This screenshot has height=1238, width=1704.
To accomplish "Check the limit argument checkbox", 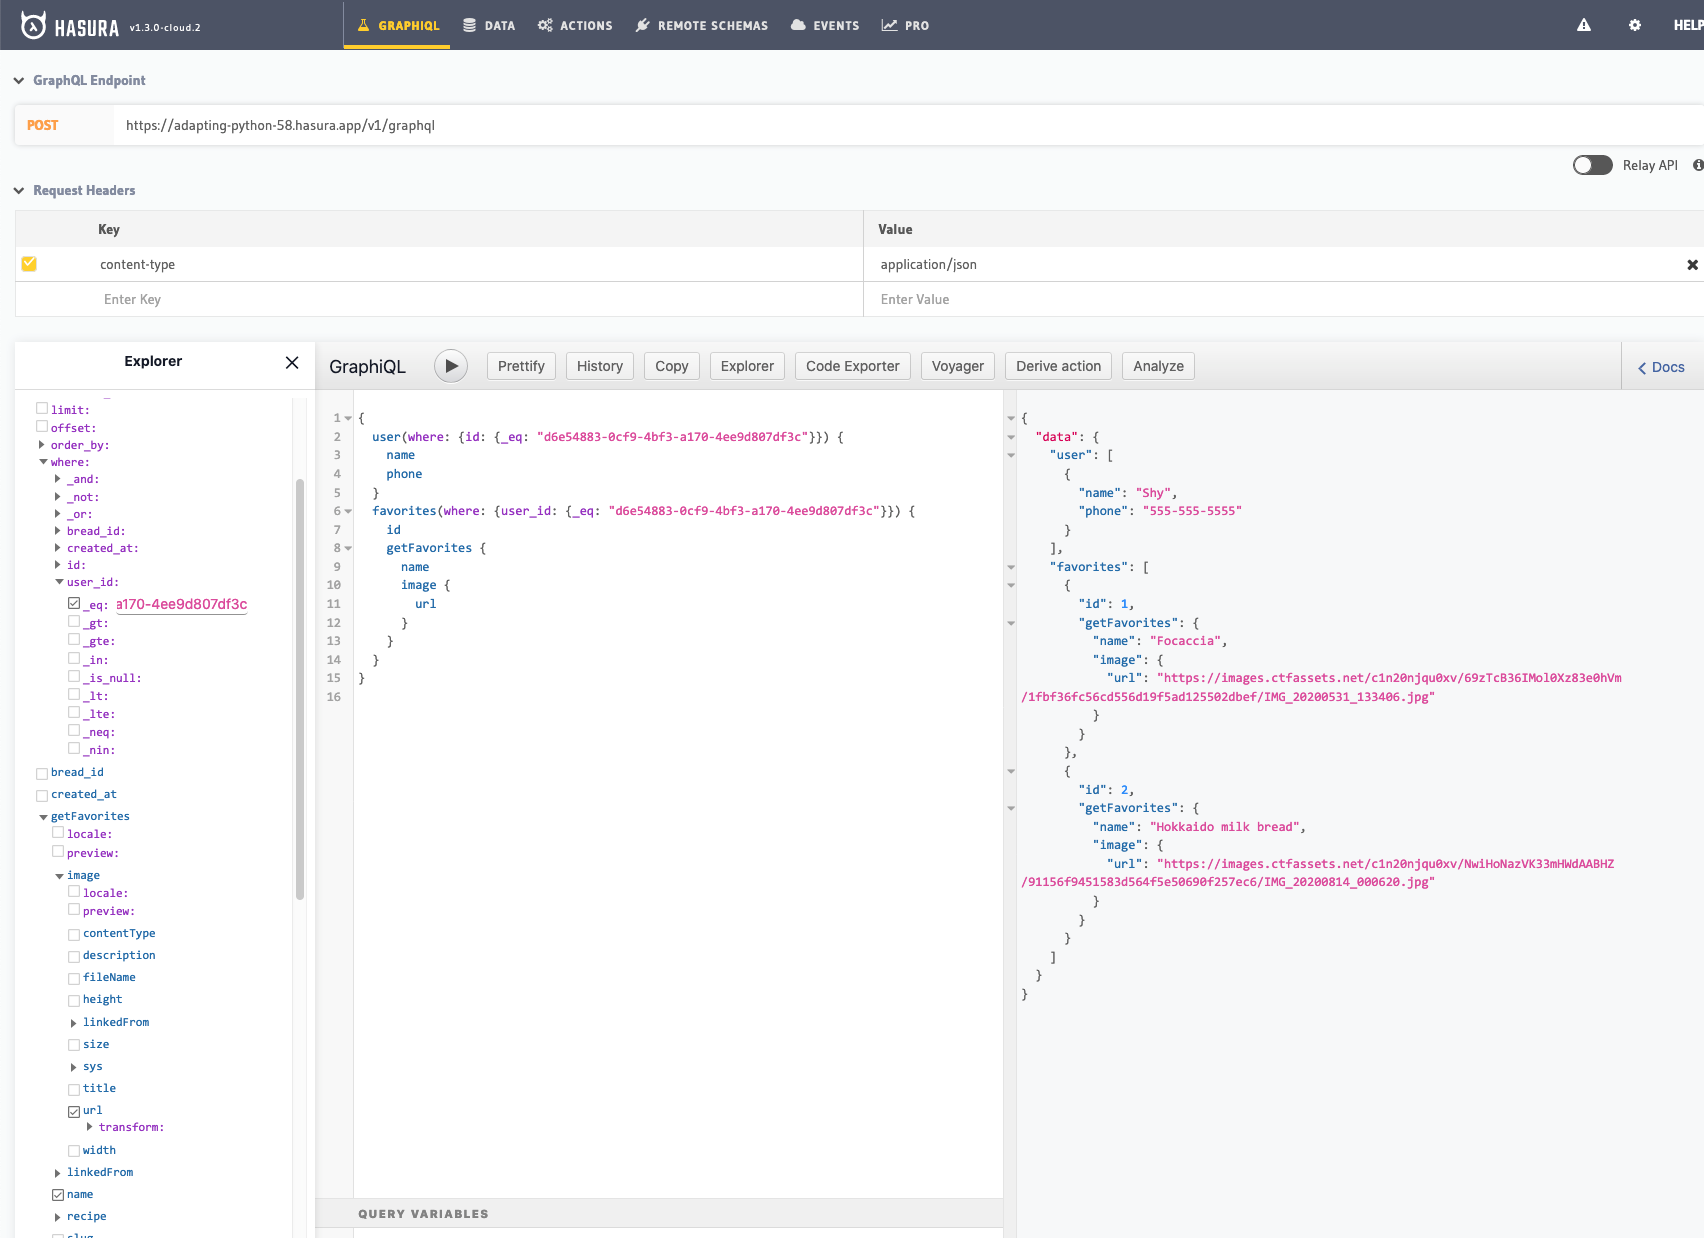I will pyautogui.click(x=42, y=408).
